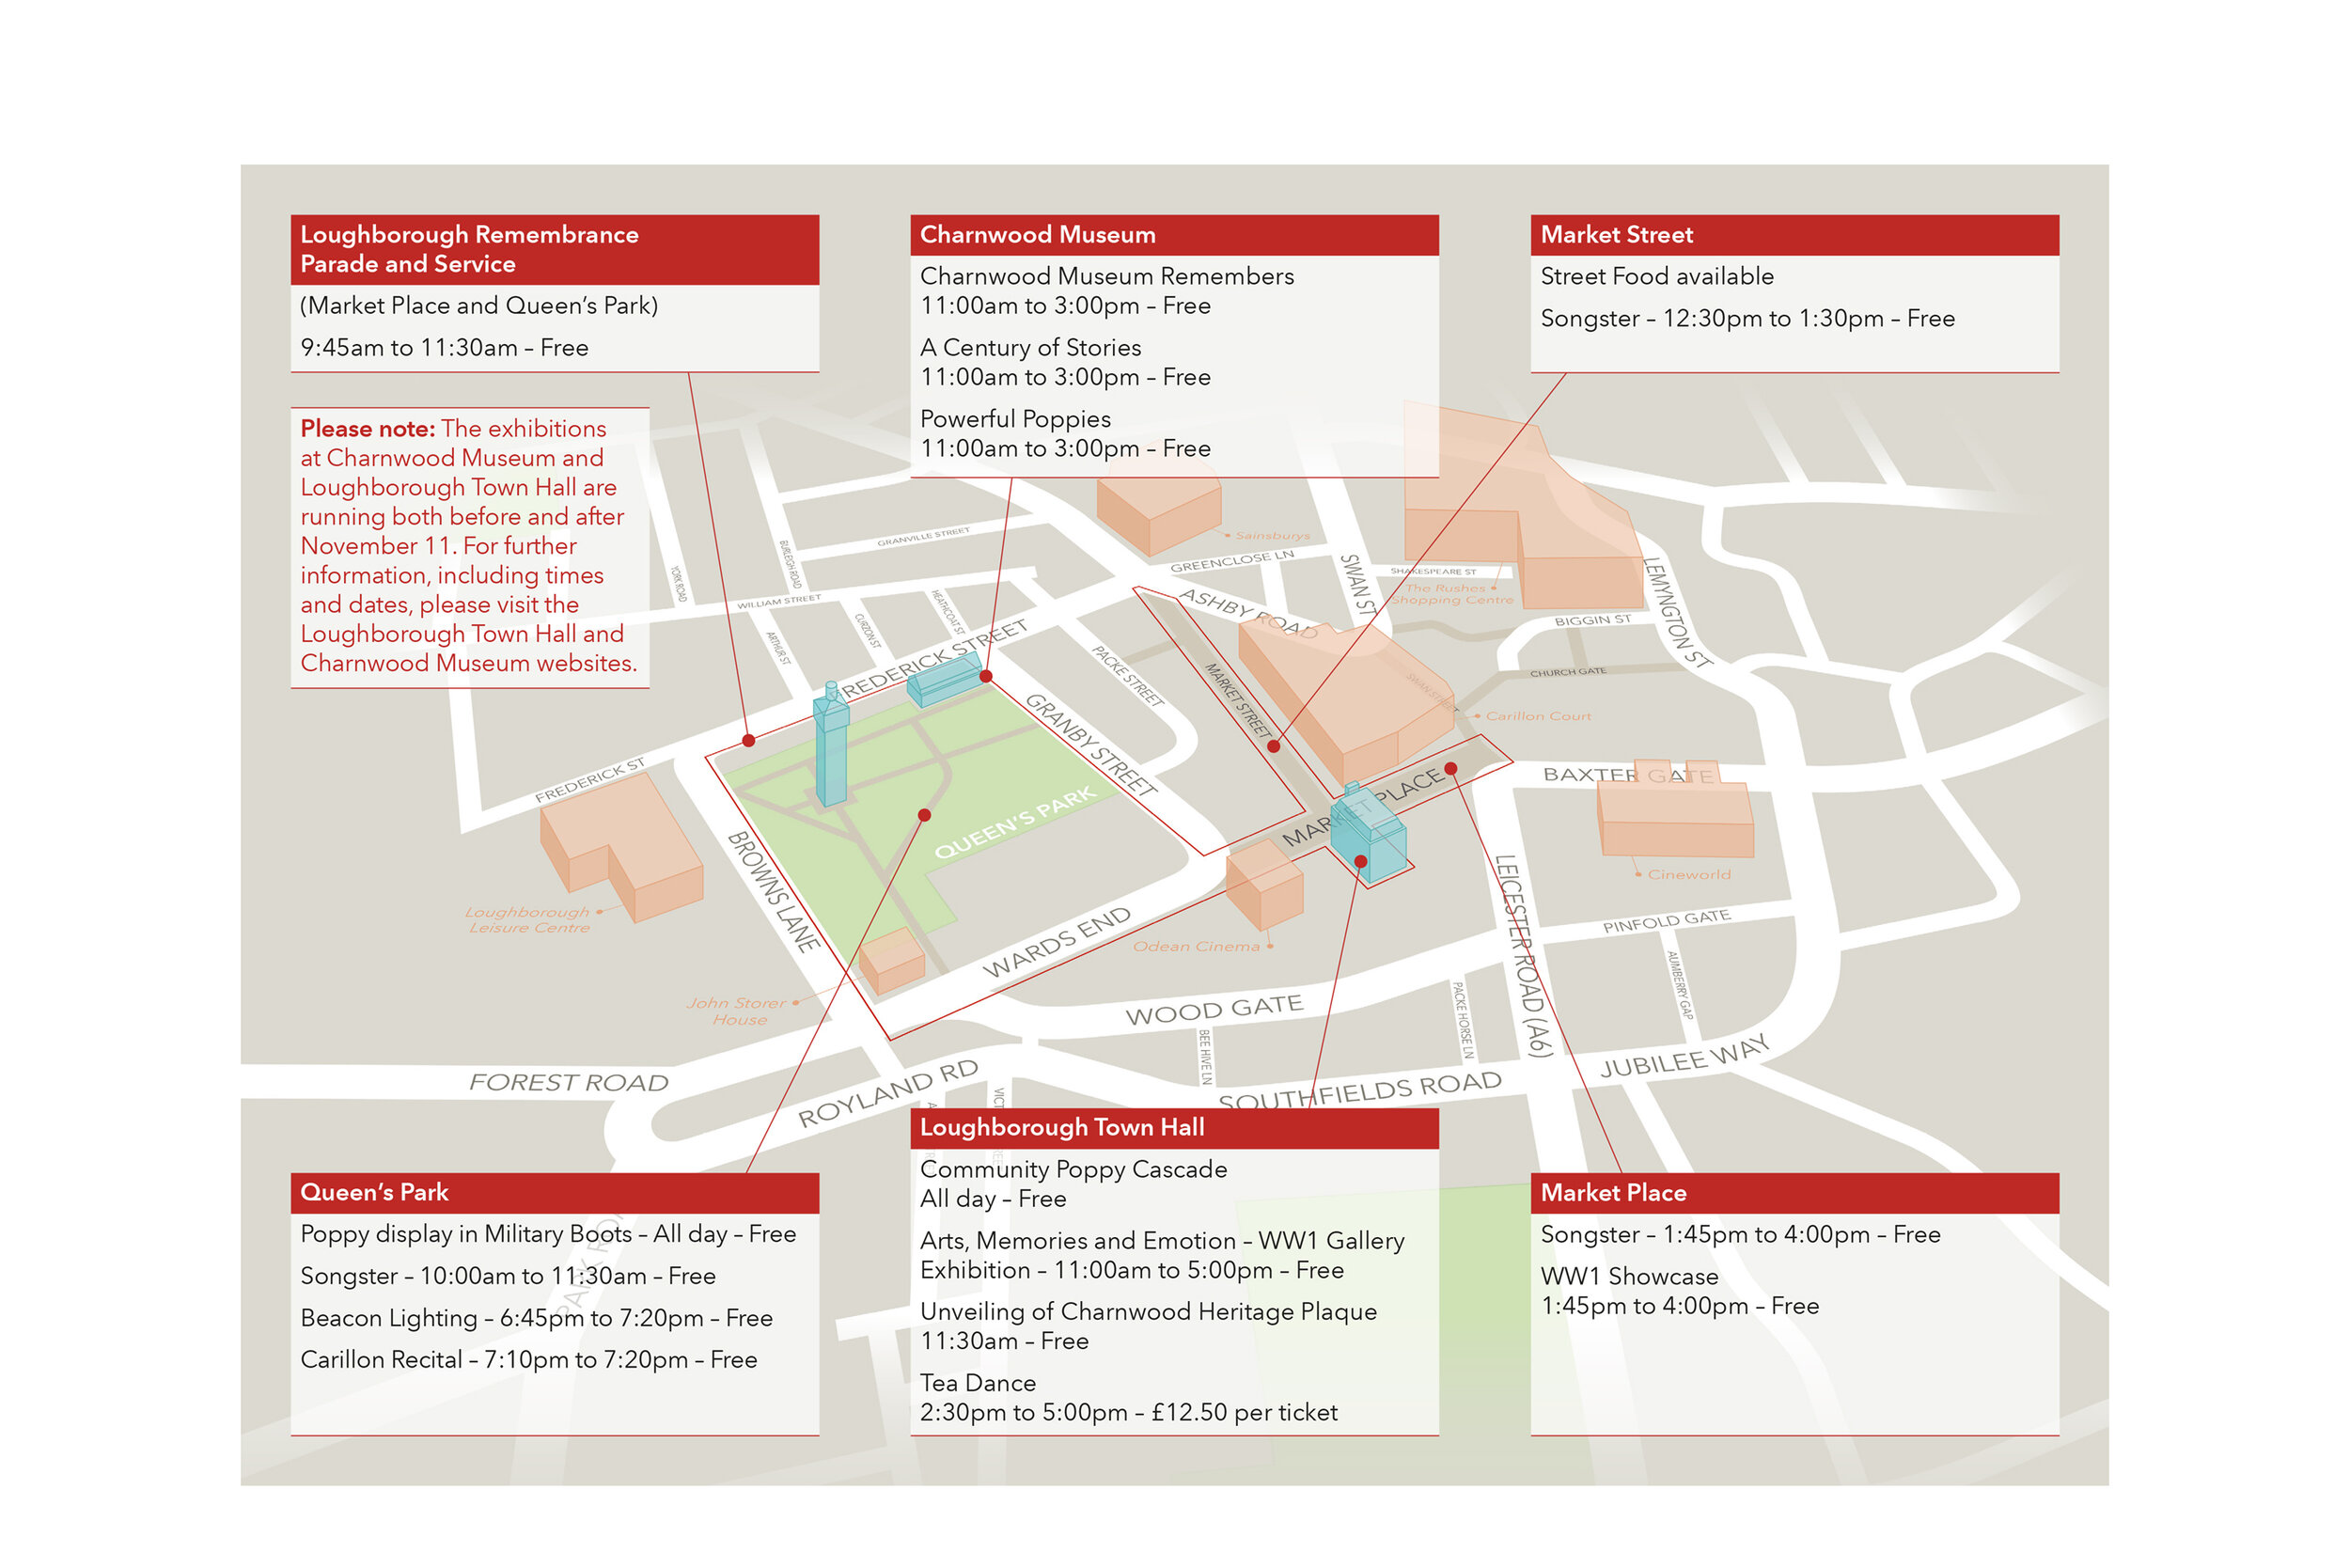2350x1568 pixels.
Task: Click the red marker on Market Place
Action: click(x=1450, y=768)
